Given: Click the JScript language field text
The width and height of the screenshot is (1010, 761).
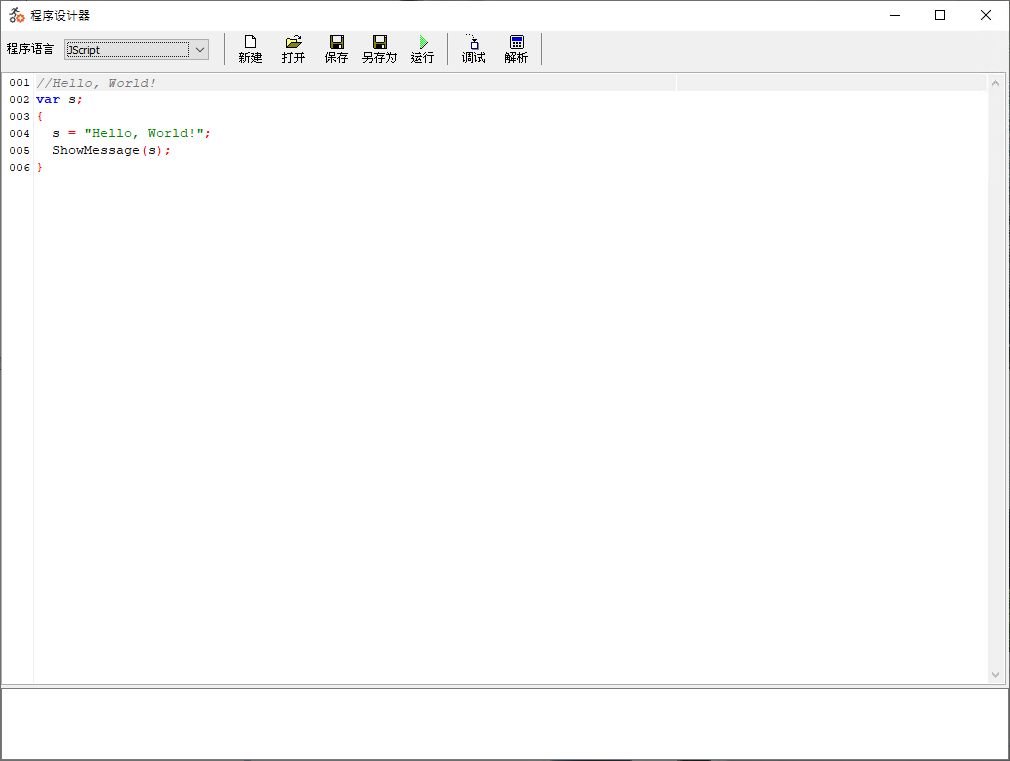Looking at the screenshot, I should click(x=83, y=50).
